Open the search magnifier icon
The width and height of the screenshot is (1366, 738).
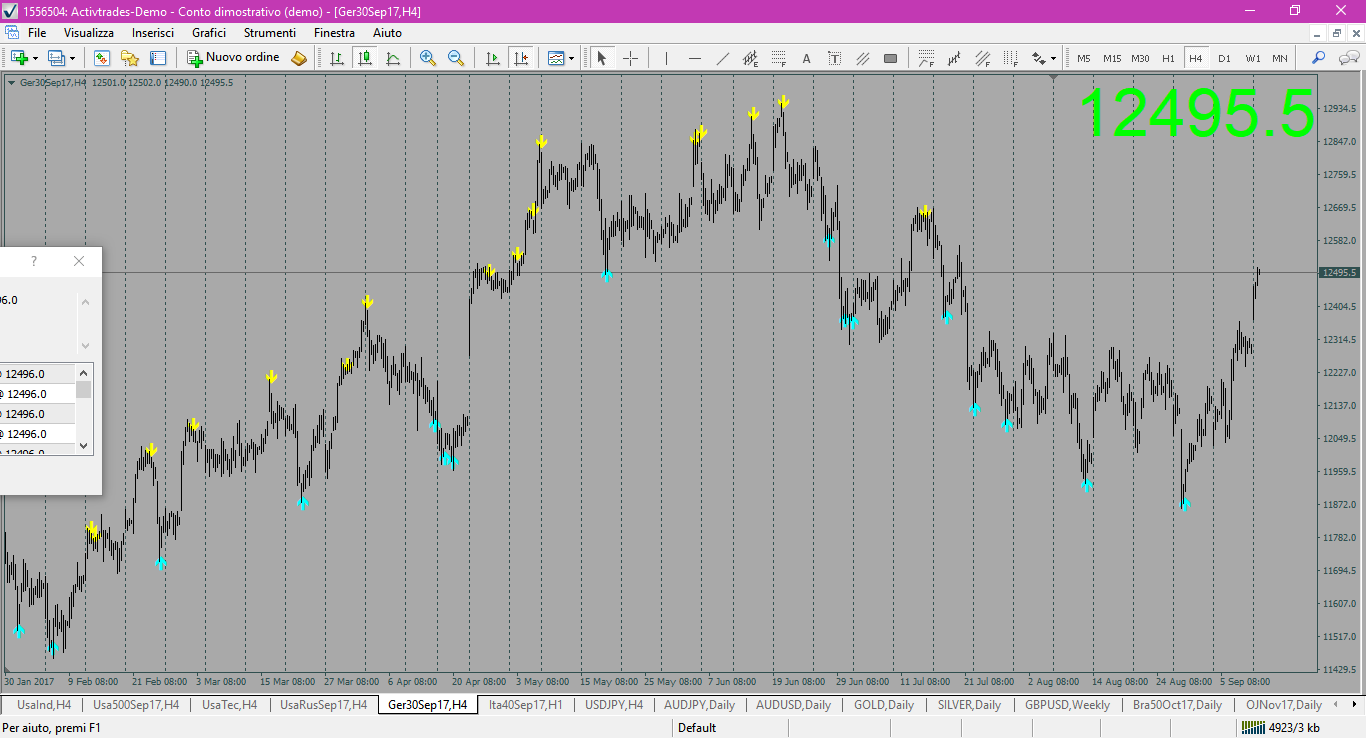[1318, 58]
